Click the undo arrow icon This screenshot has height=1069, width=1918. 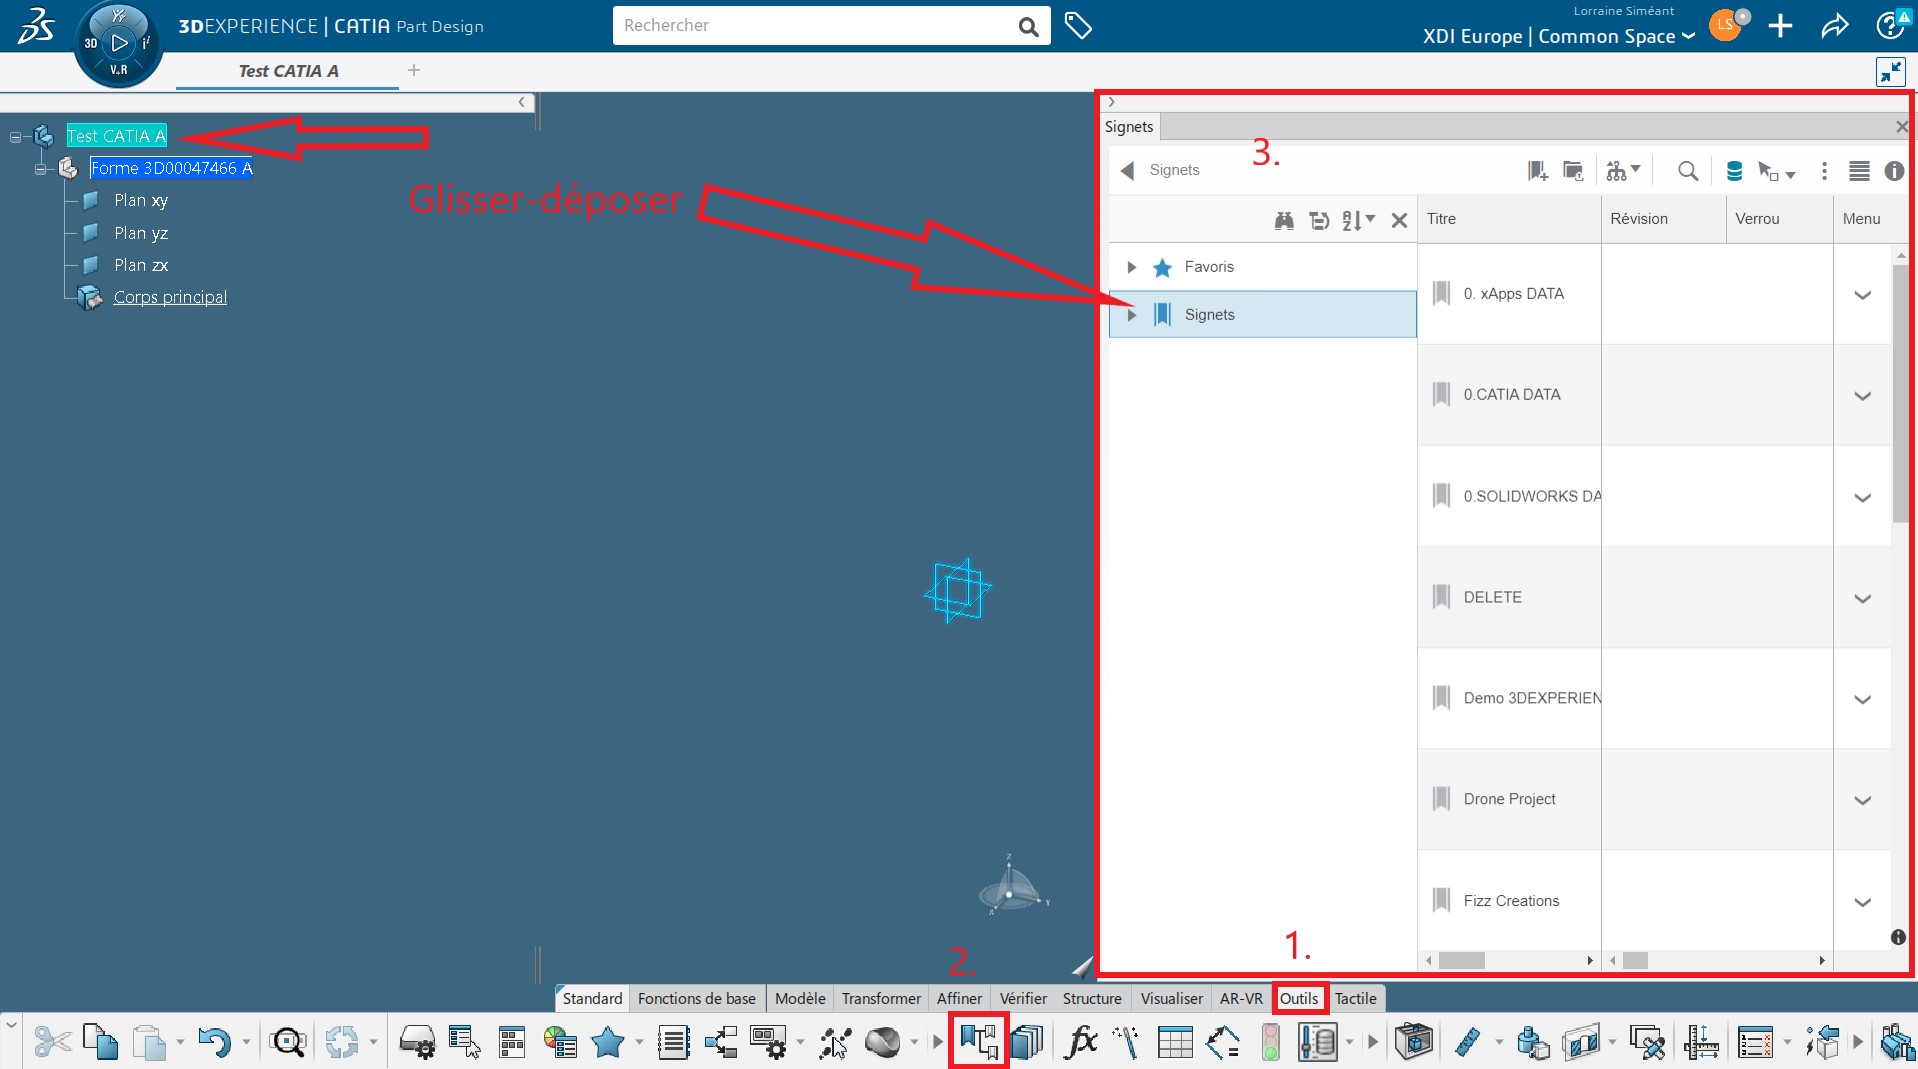click(213, 1042)
